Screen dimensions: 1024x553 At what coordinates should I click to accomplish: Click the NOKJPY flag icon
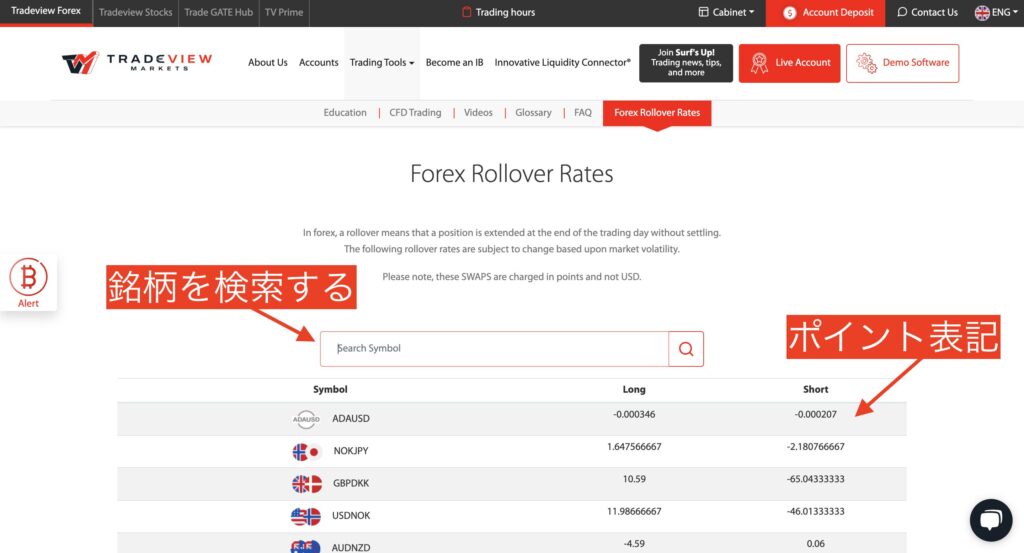[306, 451]
